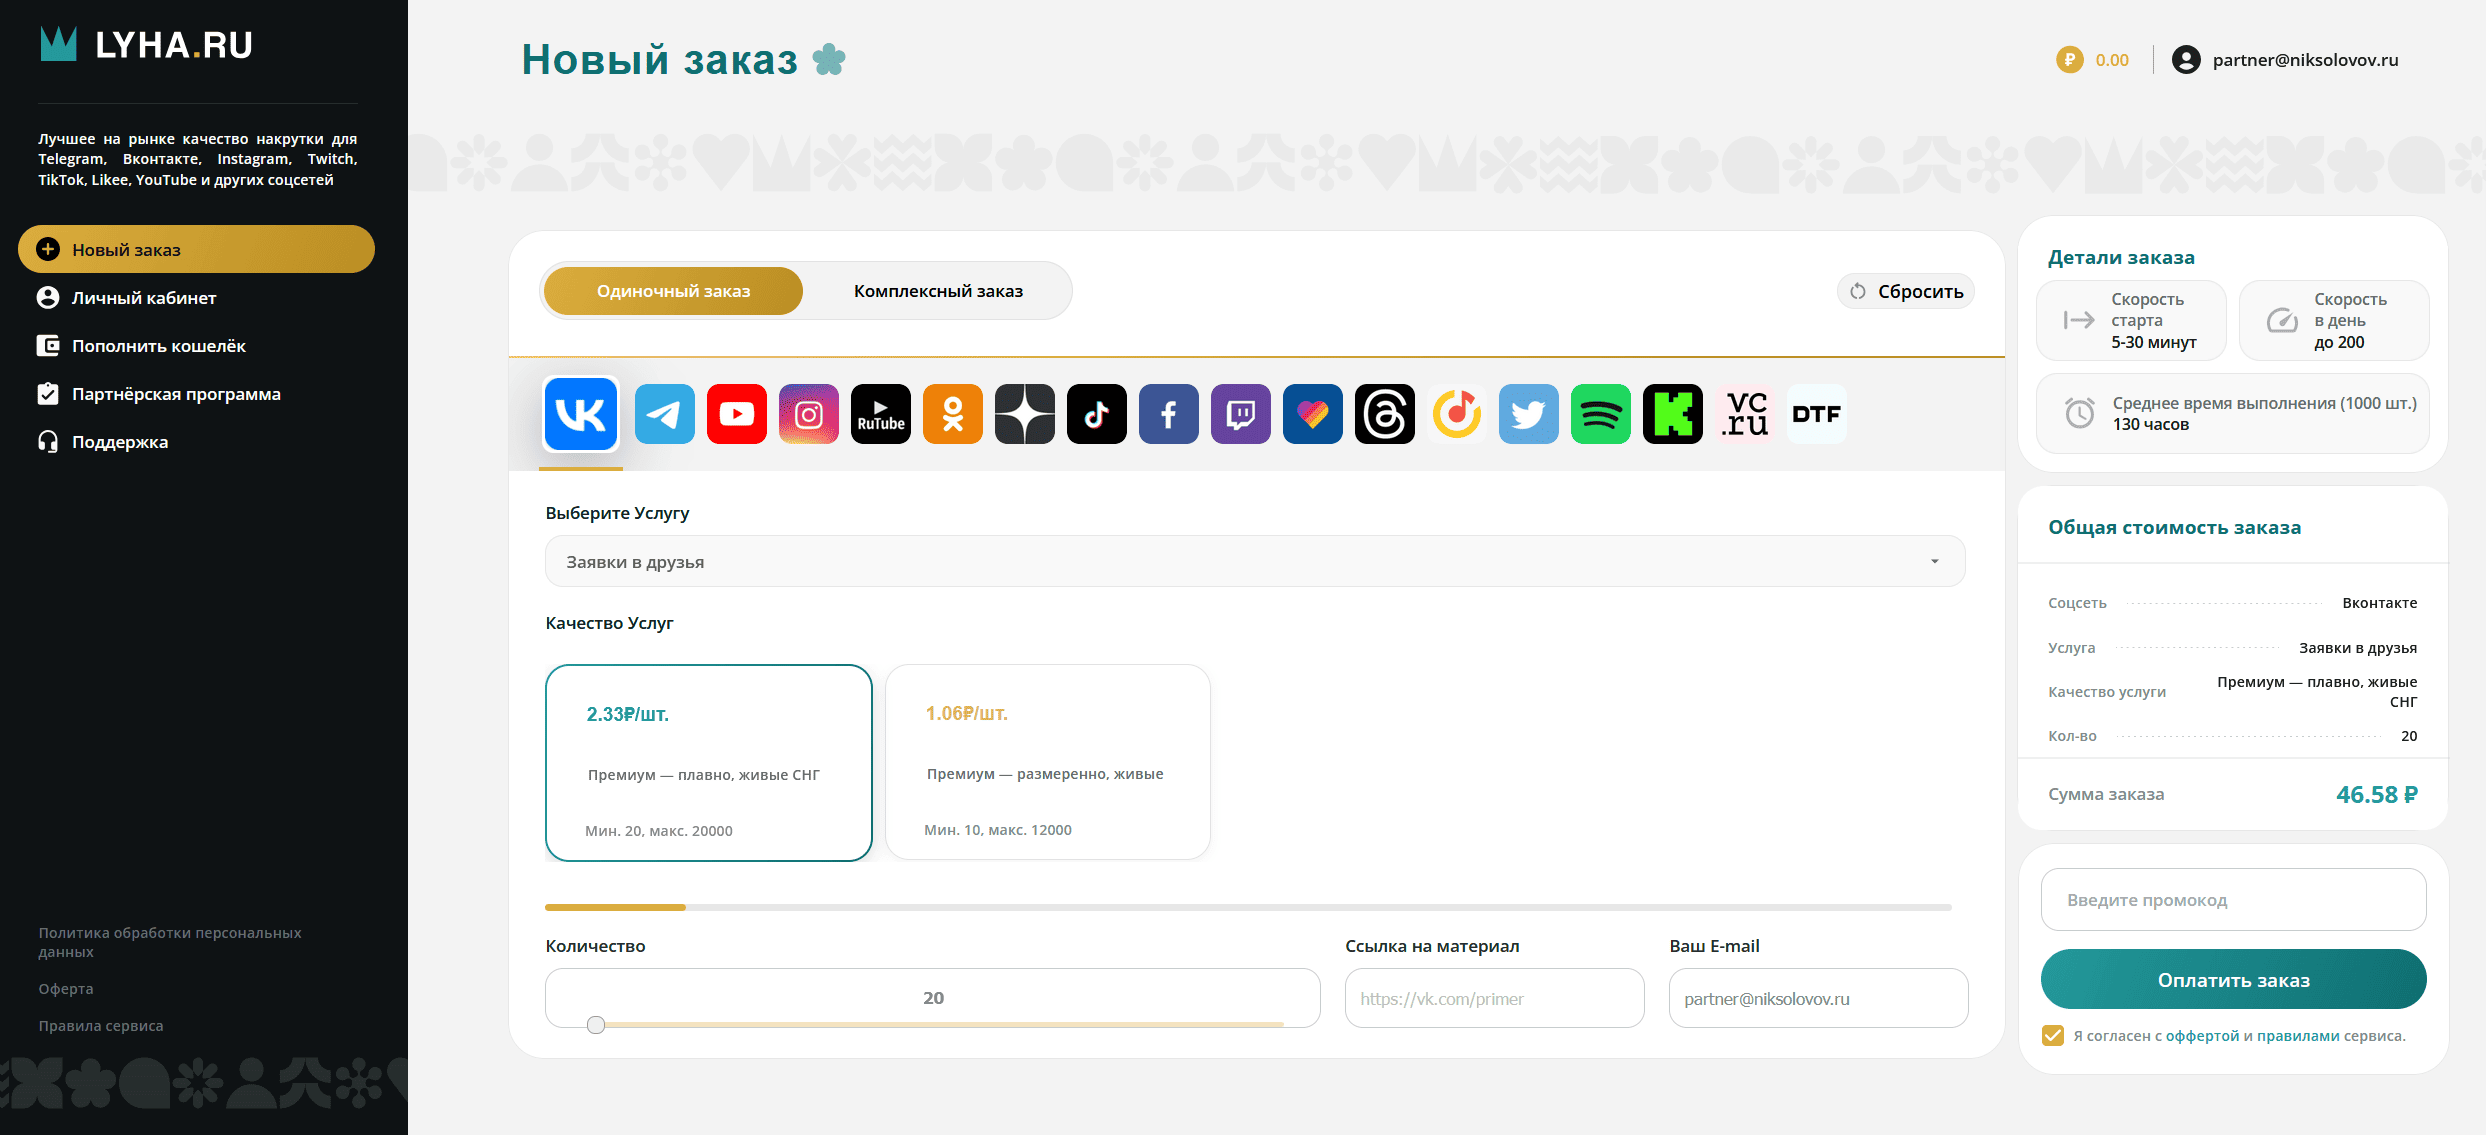Choose the YouTube icon
Viewport: 2486px width, 1135px height.
(737, 414)
